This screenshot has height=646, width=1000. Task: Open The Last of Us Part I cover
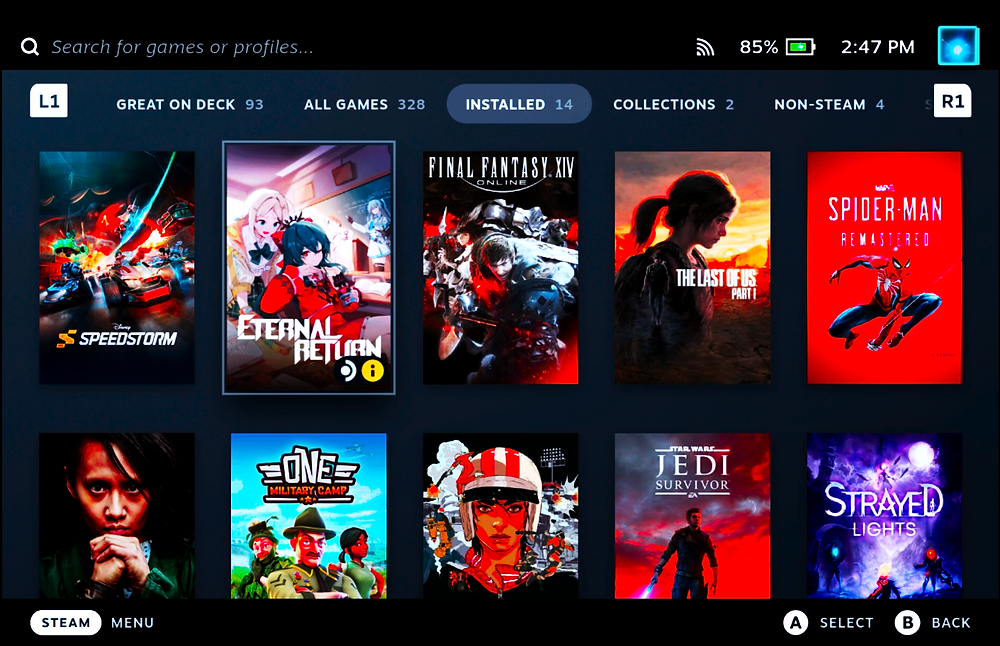tap(693, 268)
